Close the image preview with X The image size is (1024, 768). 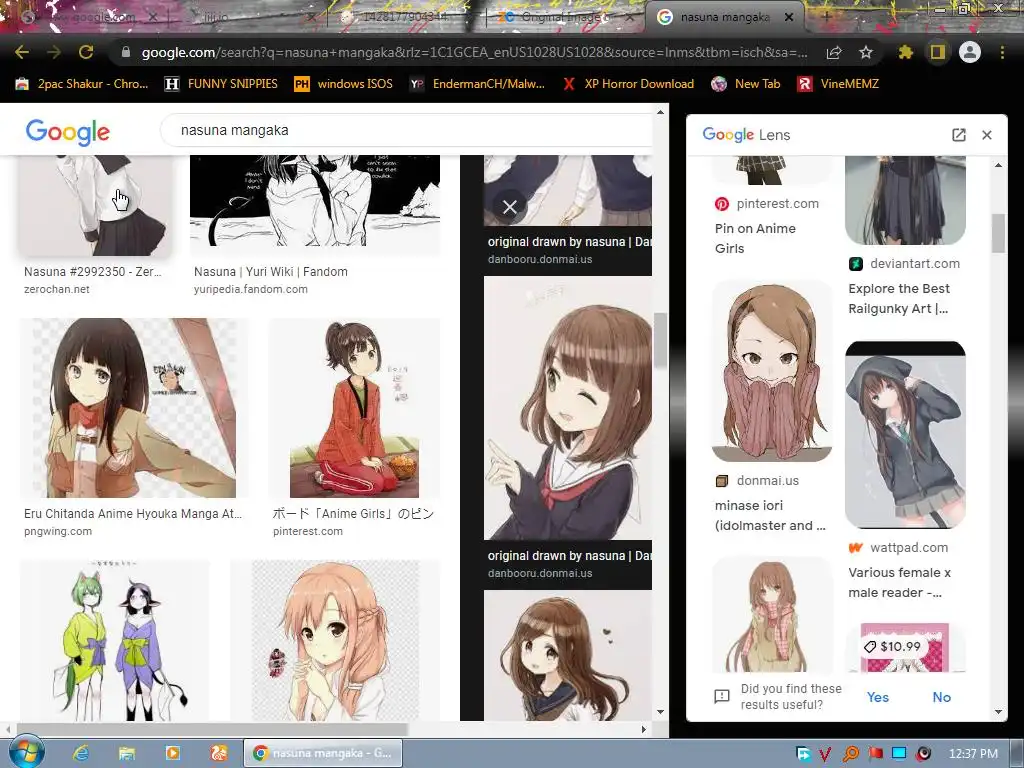(510, 207)
